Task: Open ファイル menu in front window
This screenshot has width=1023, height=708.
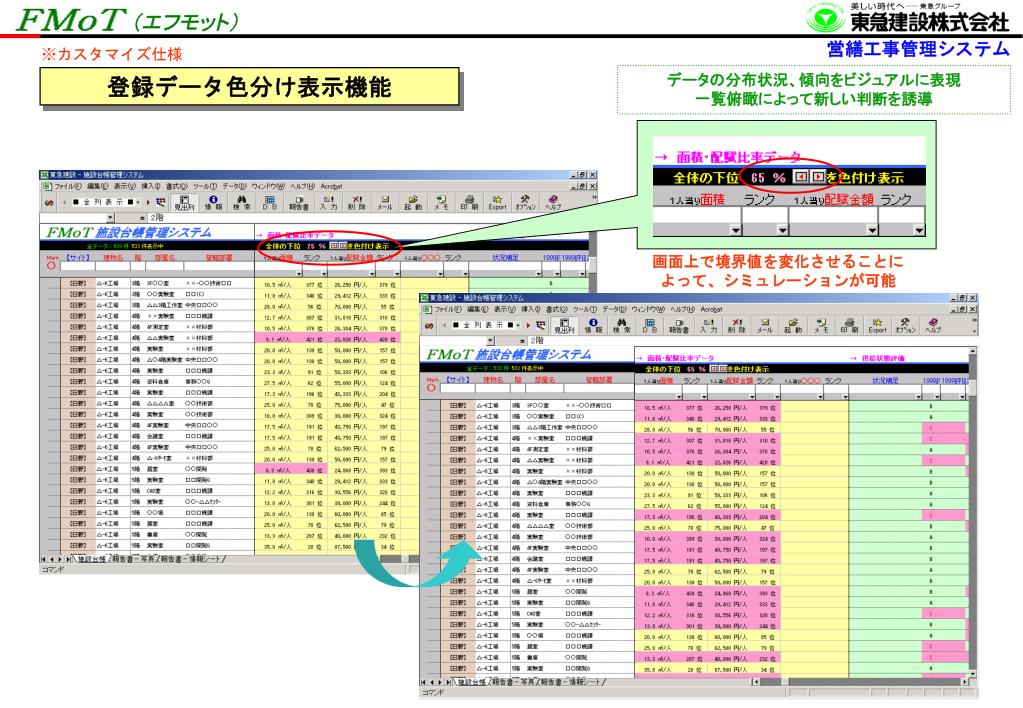Action: 448,309
